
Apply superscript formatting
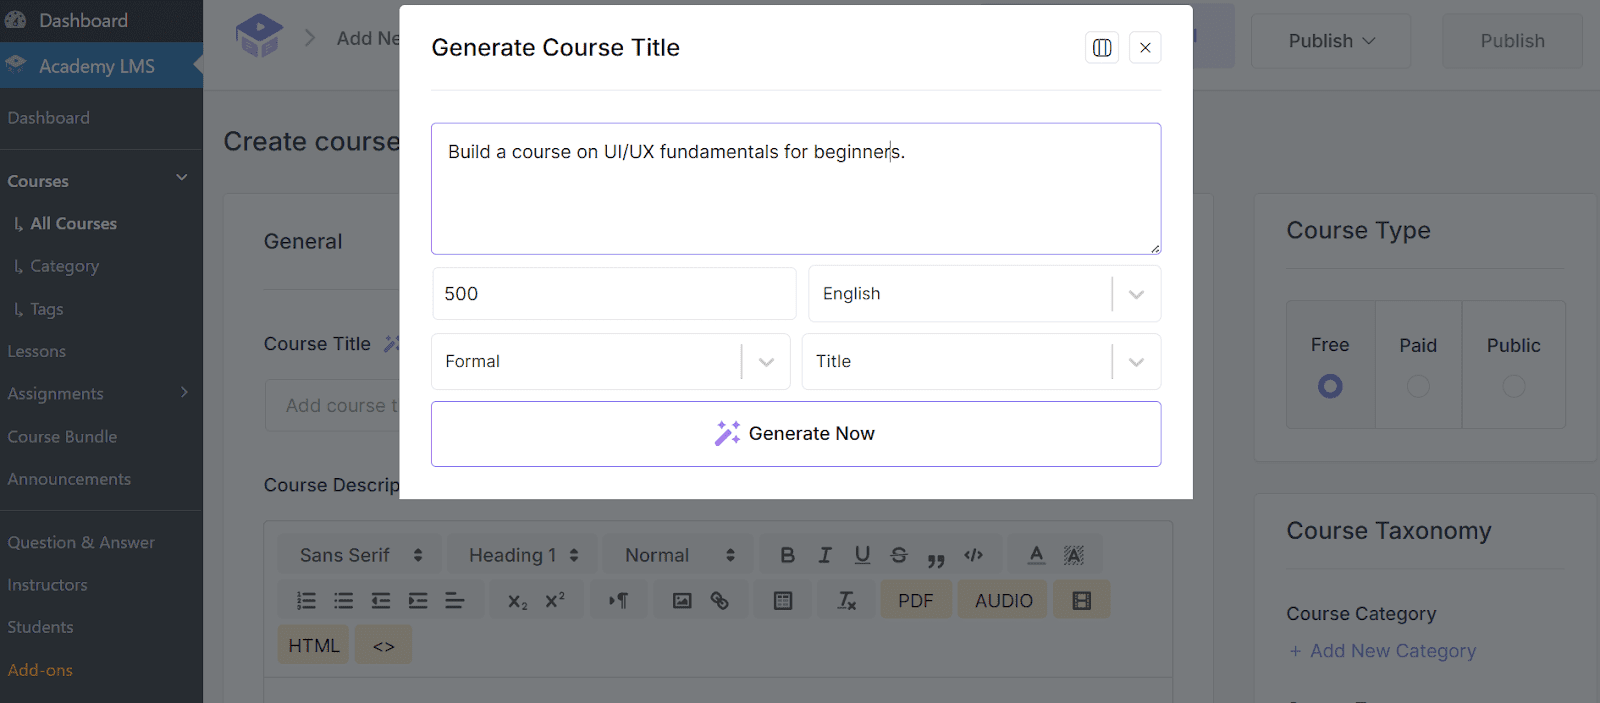[x=555, y=601]
